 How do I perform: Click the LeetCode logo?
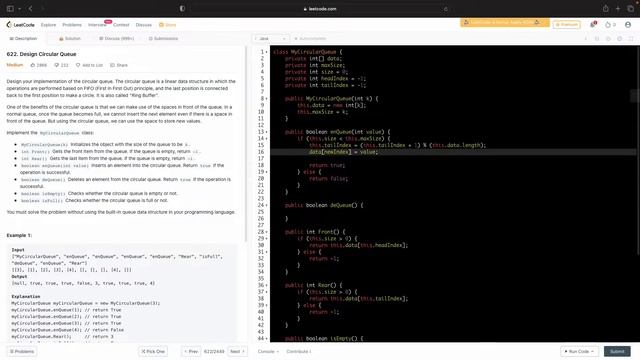click(20, 25)
